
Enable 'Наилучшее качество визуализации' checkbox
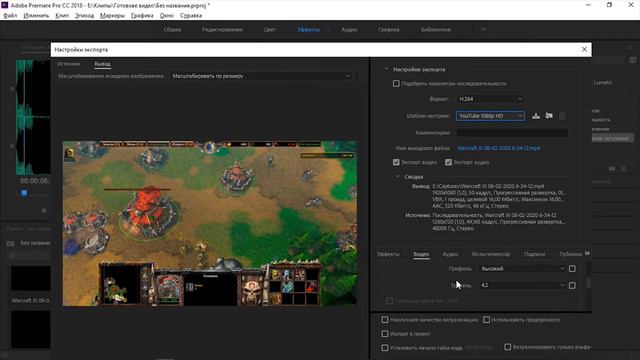click(x=384, y=320)
